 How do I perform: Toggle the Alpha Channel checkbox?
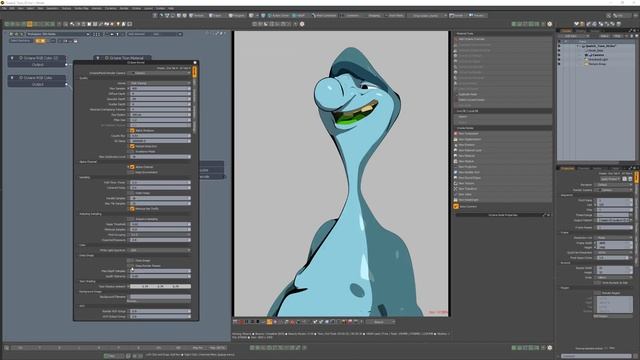tap(132, 167)
